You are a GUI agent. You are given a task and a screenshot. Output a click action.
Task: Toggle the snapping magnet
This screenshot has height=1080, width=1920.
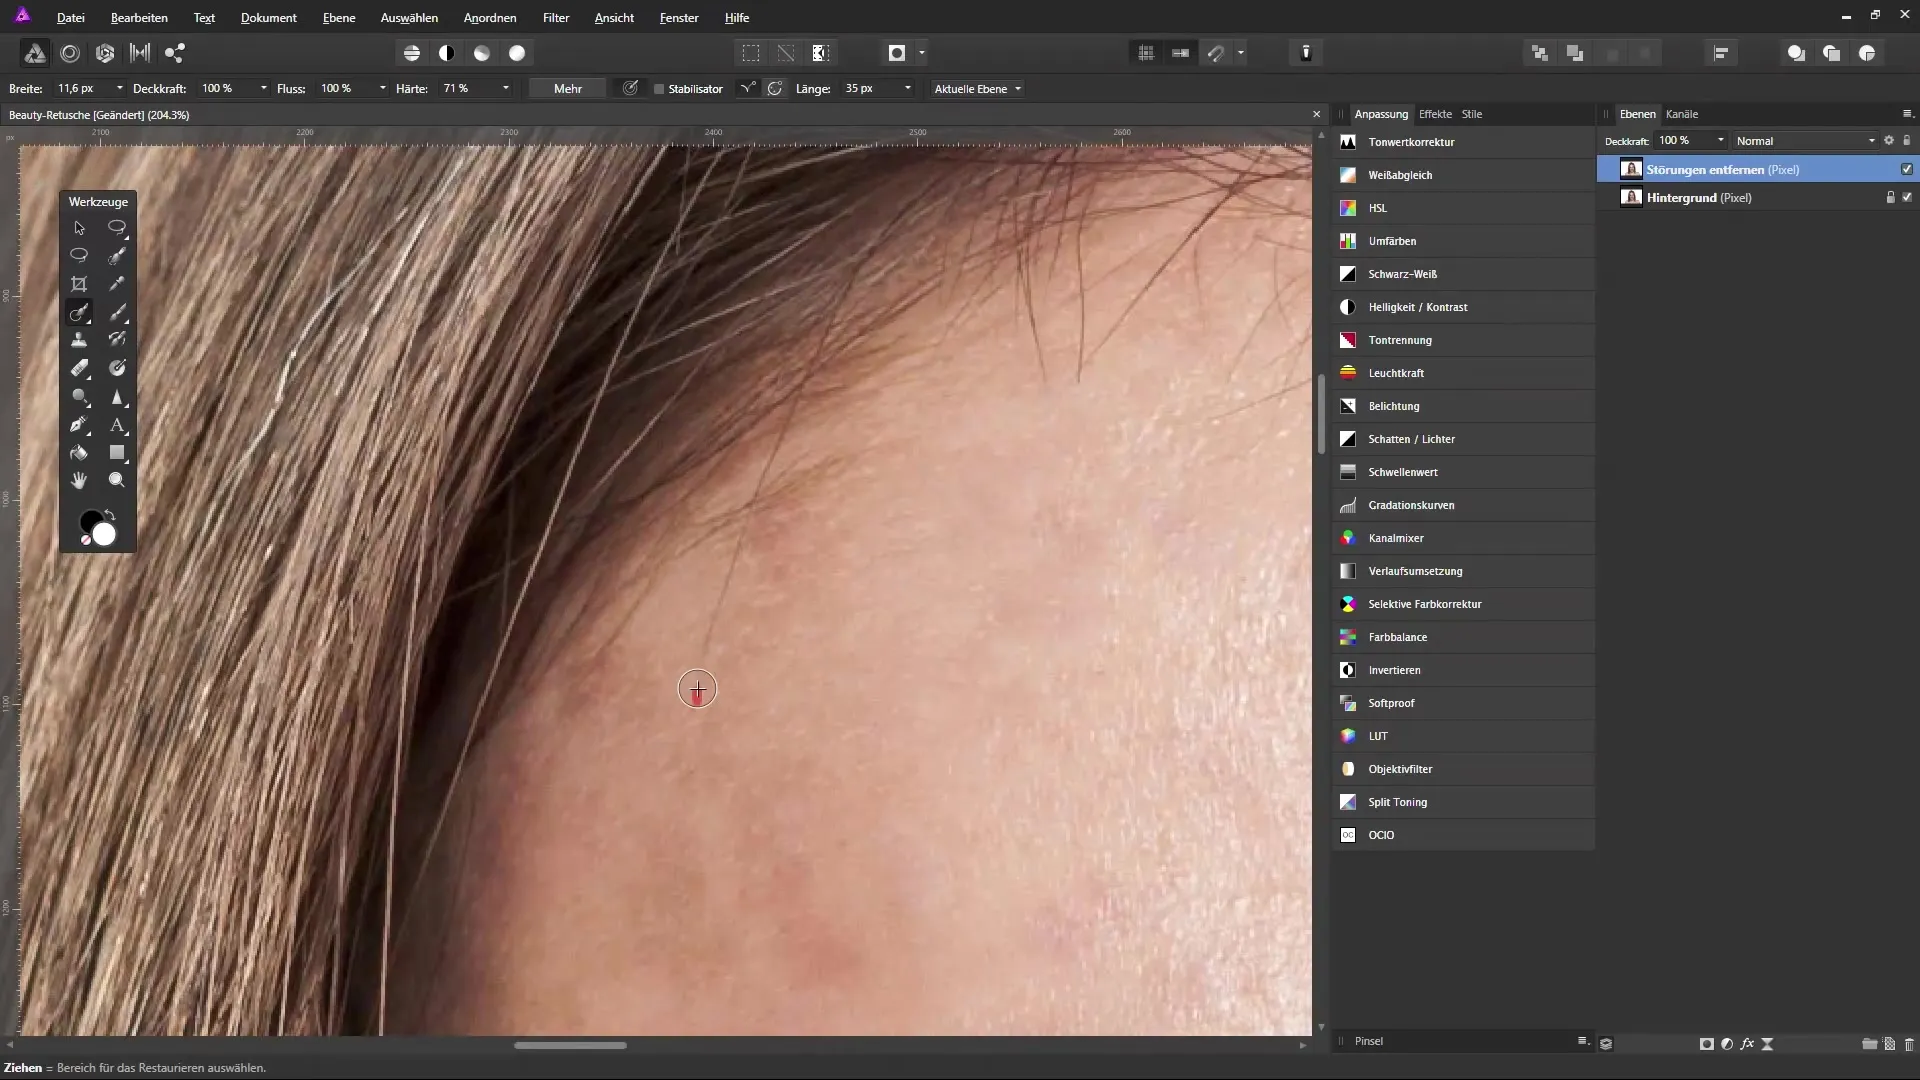tap(1216, 53)
